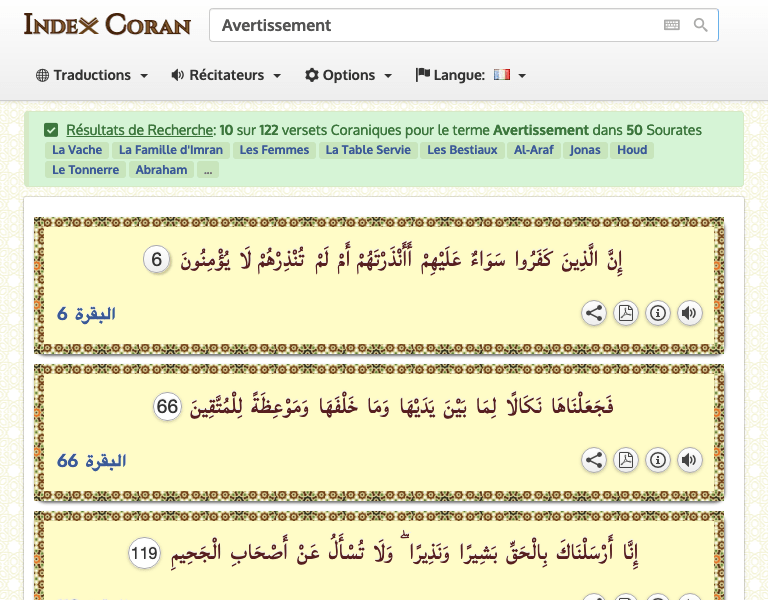
Task: Show more sourates with the ellipsis tag
Action: pyautogui.click(x=207, y=170)
